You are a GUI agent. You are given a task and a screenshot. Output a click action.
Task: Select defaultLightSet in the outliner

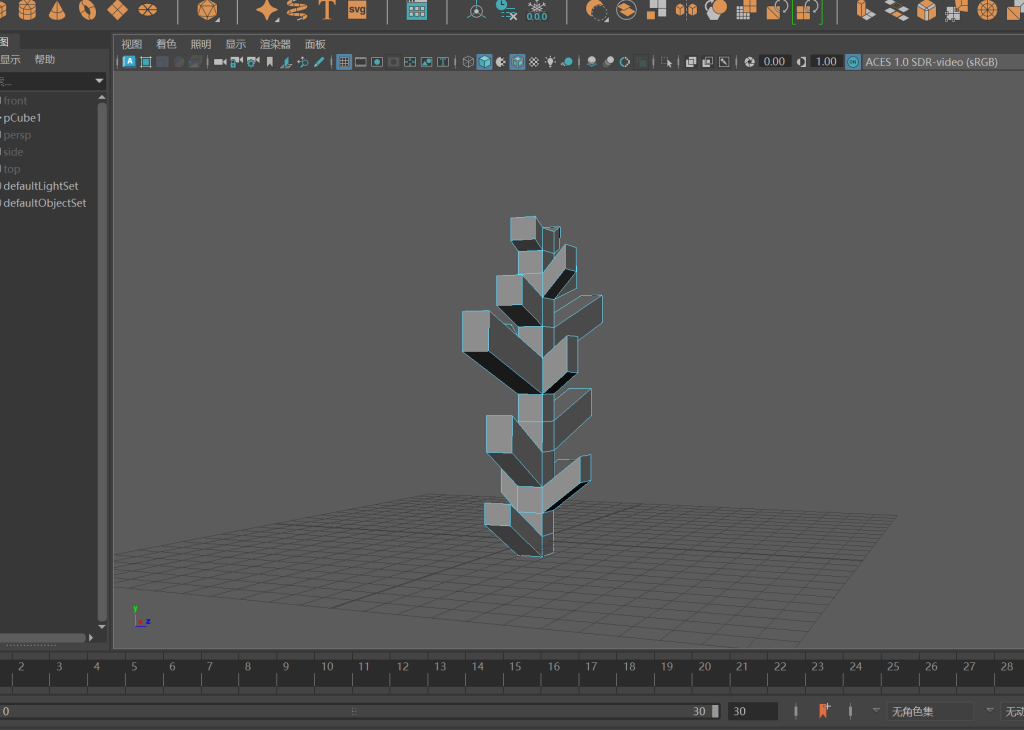pyautogui.click(x=40, y=186)
